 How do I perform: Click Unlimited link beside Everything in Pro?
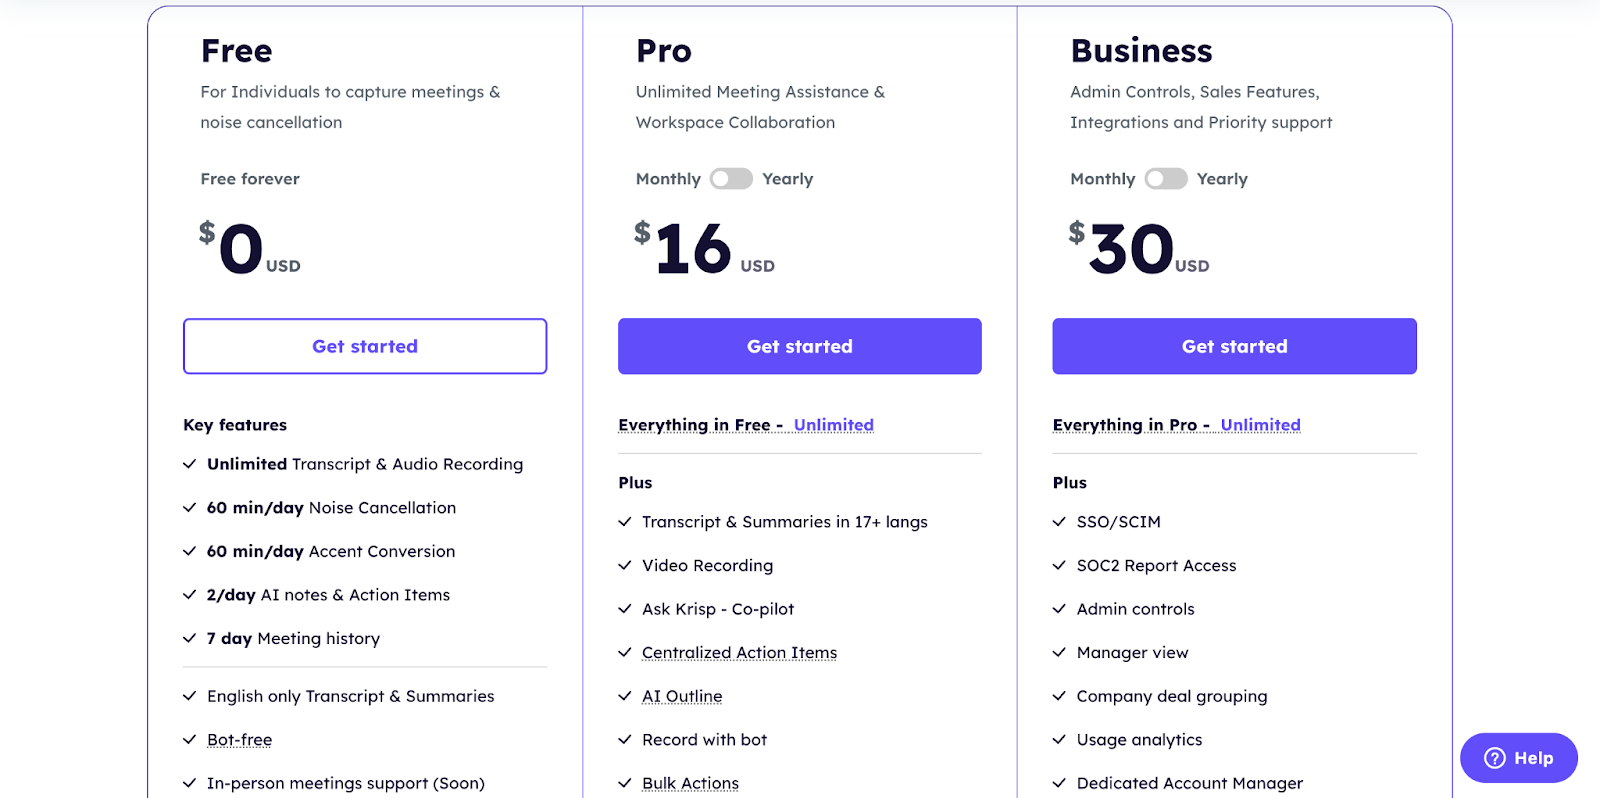click(1260, 425)
